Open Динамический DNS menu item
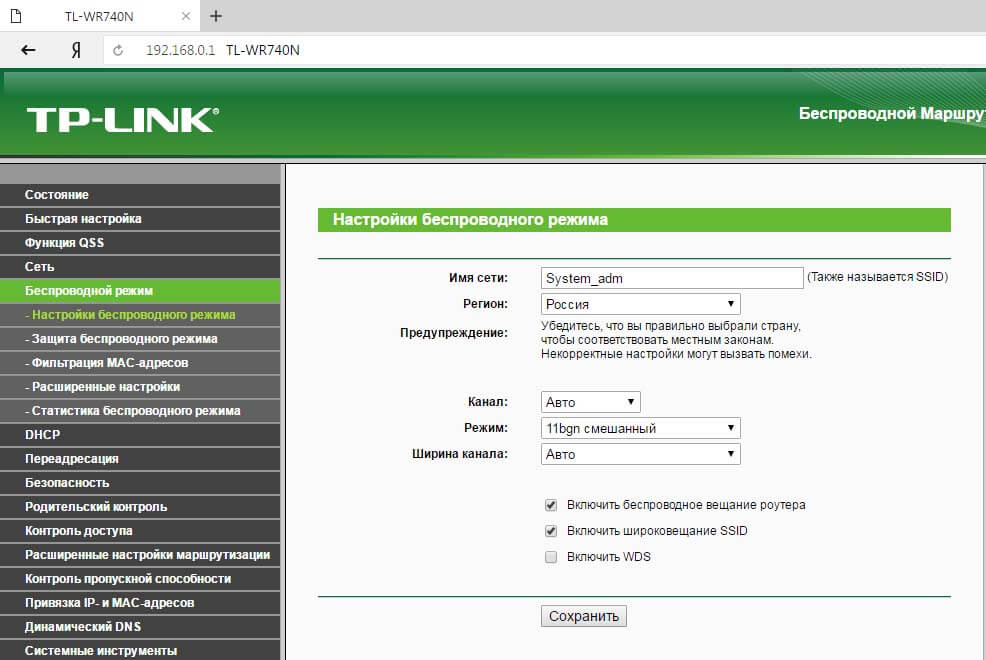The width and height of the screenshot is (986, 660). pyautogui.click(x=140, y=627)
